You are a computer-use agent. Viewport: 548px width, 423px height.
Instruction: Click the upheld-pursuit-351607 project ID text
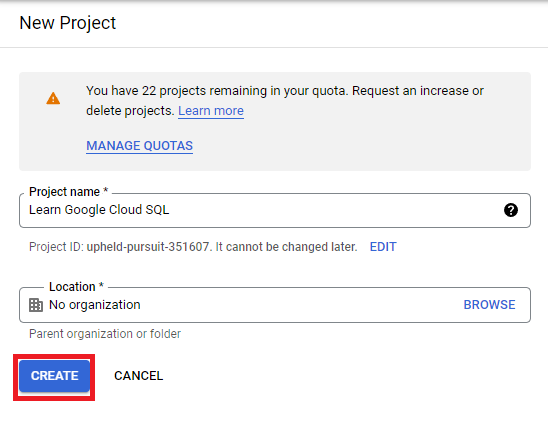tap(147, 247)
